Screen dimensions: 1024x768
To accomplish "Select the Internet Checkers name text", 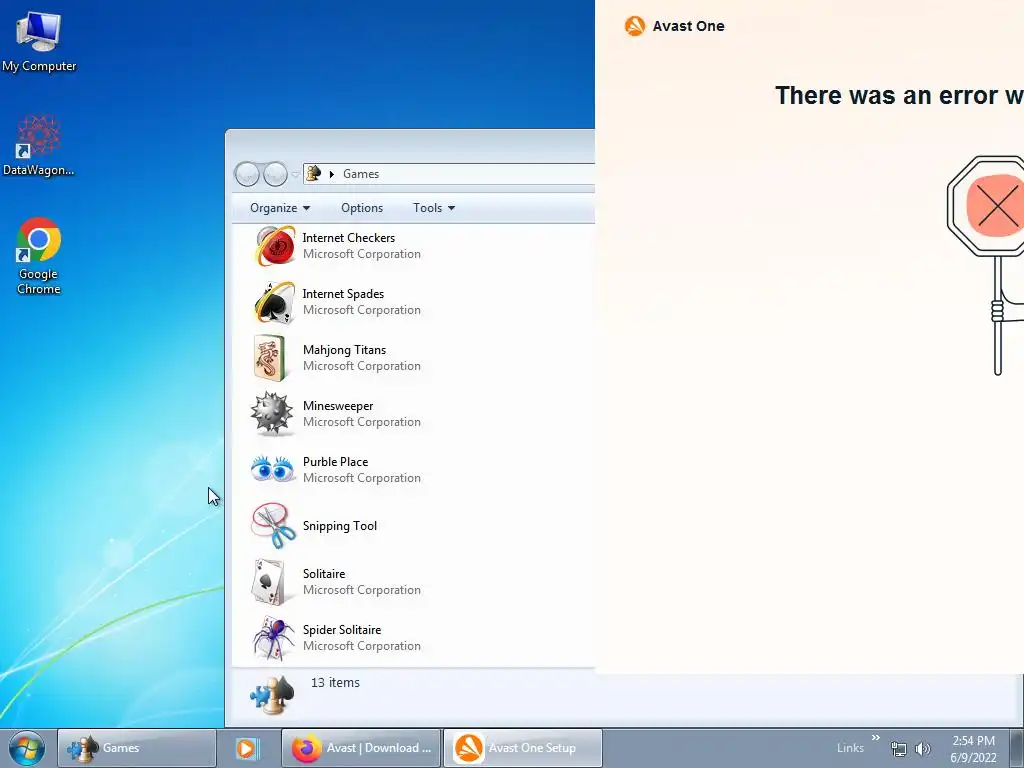I will 349,238.
